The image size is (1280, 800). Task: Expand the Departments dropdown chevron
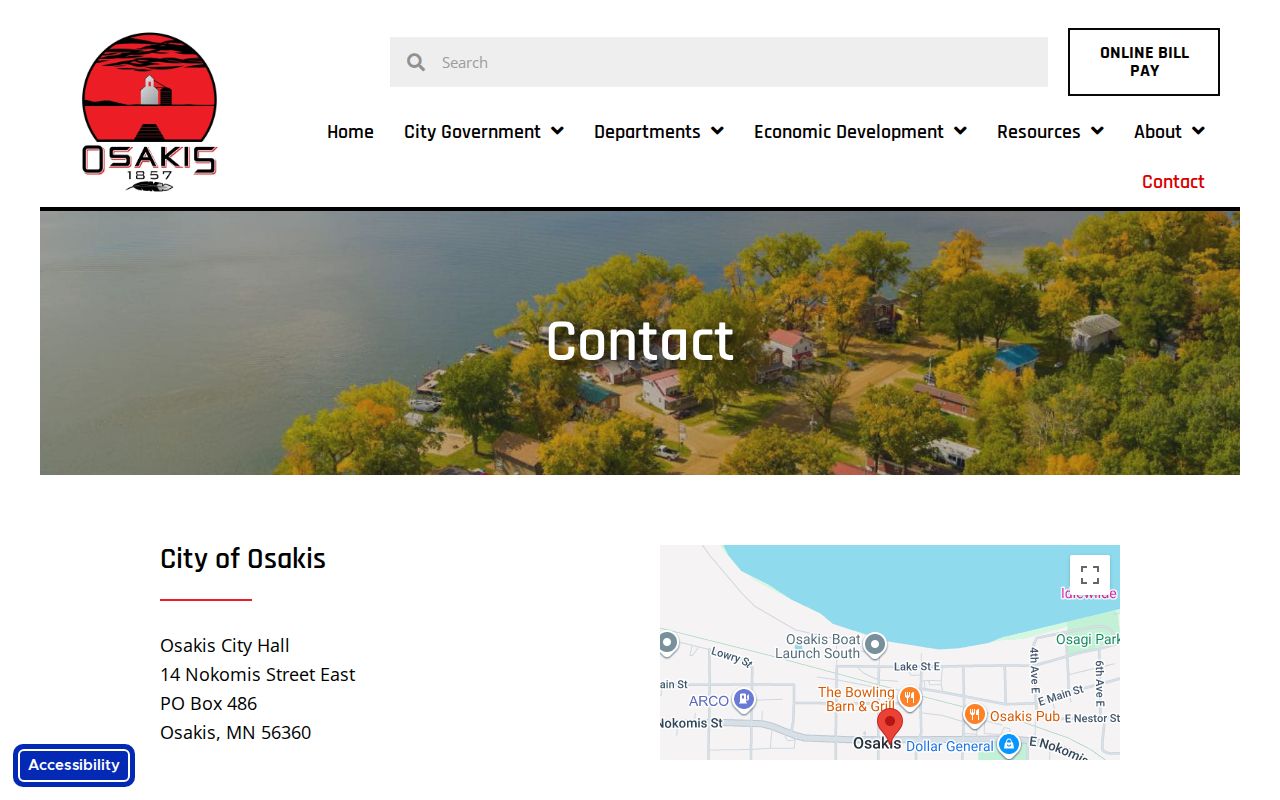point(717,131)
